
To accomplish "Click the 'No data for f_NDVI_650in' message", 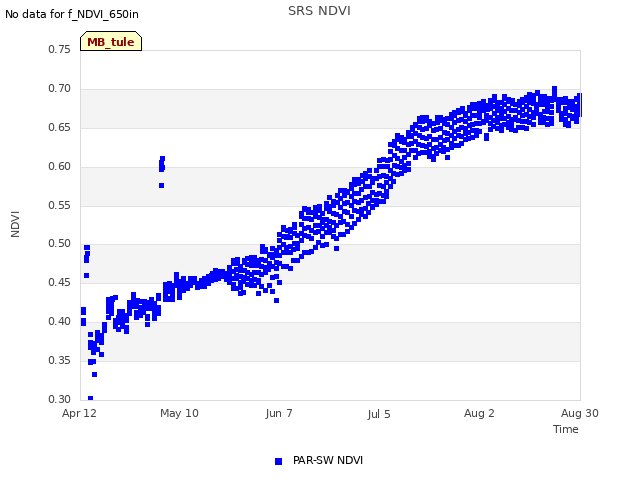I will [72, 14].
